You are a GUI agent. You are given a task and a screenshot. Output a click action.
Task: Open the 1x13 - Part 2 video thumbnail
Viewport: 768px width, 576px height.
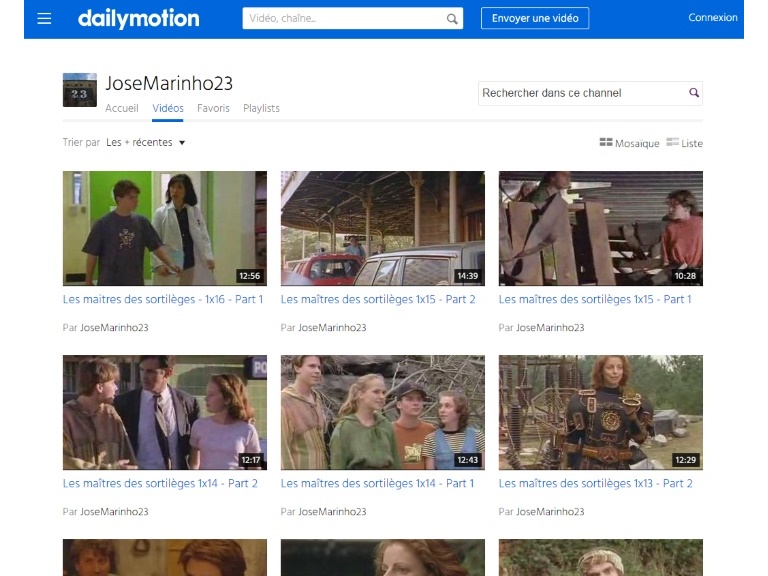(600, 412)
